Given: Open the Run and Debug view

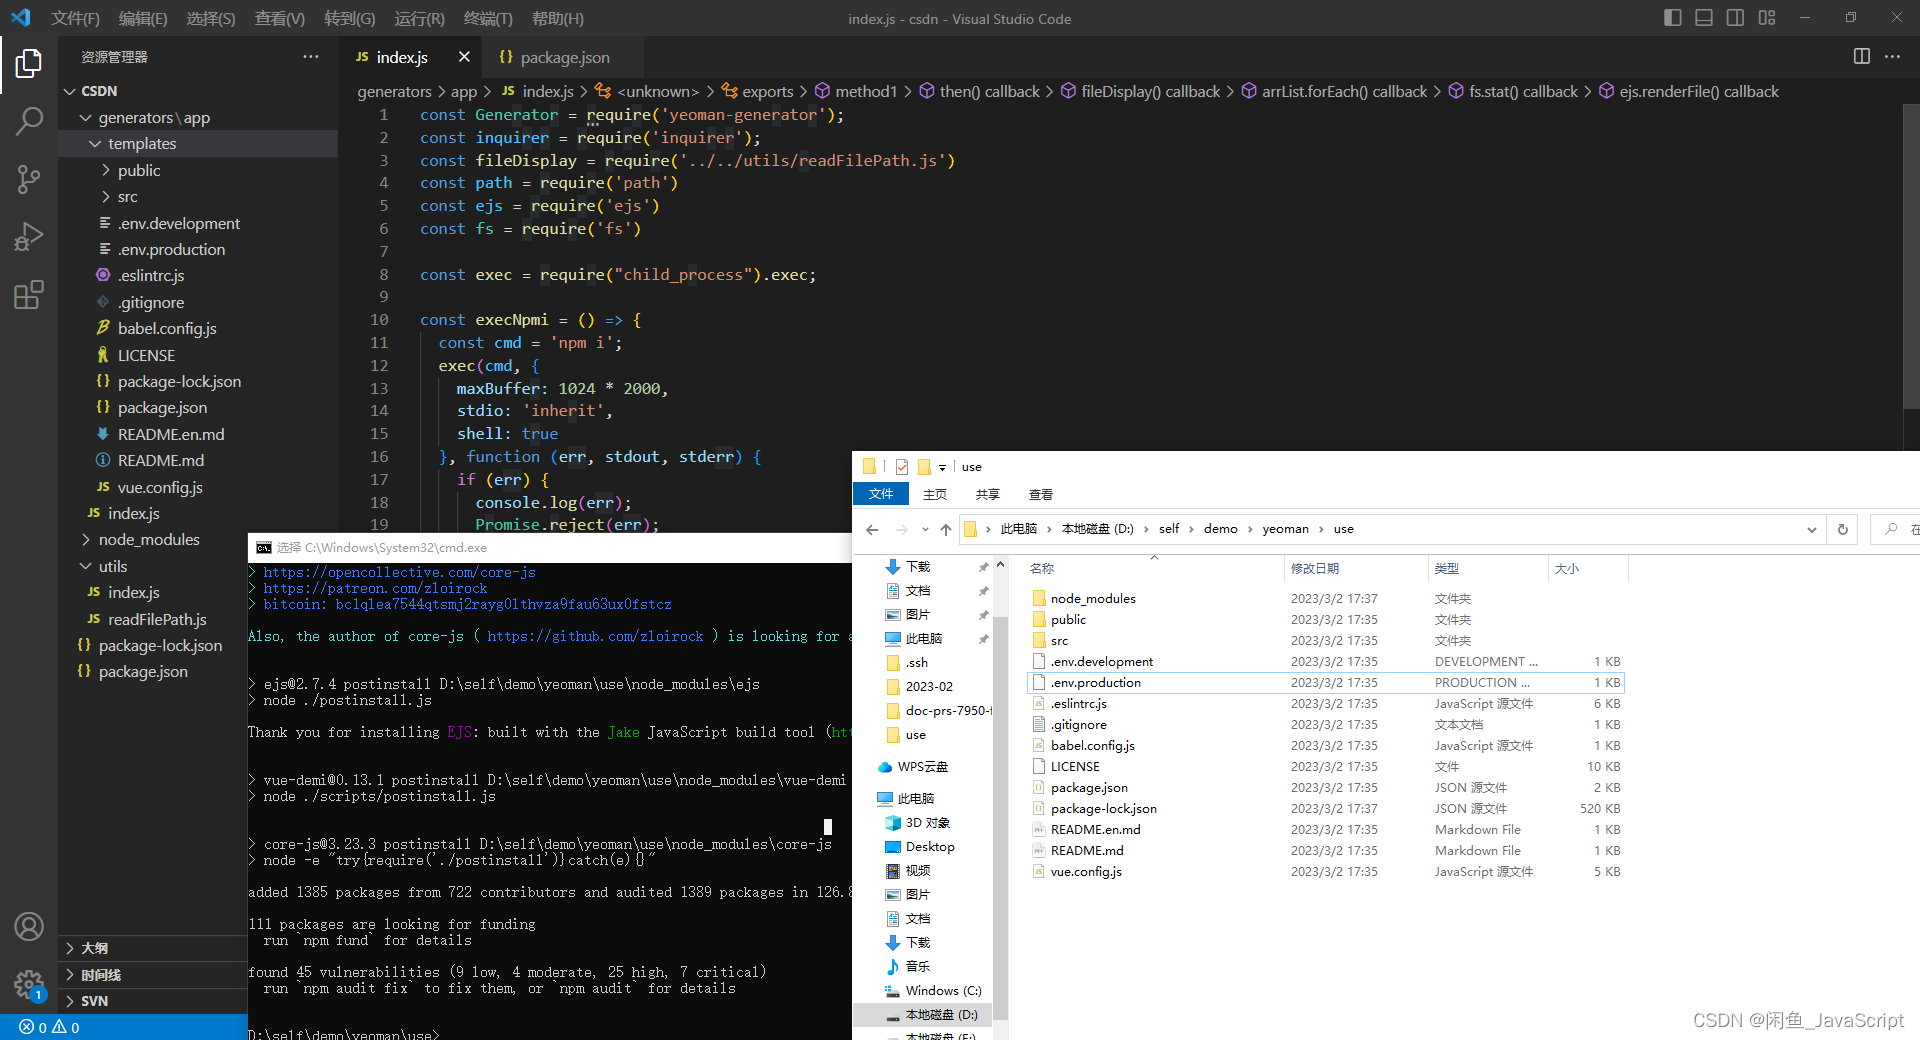Looking at the screenshot, I should [29, 237].
